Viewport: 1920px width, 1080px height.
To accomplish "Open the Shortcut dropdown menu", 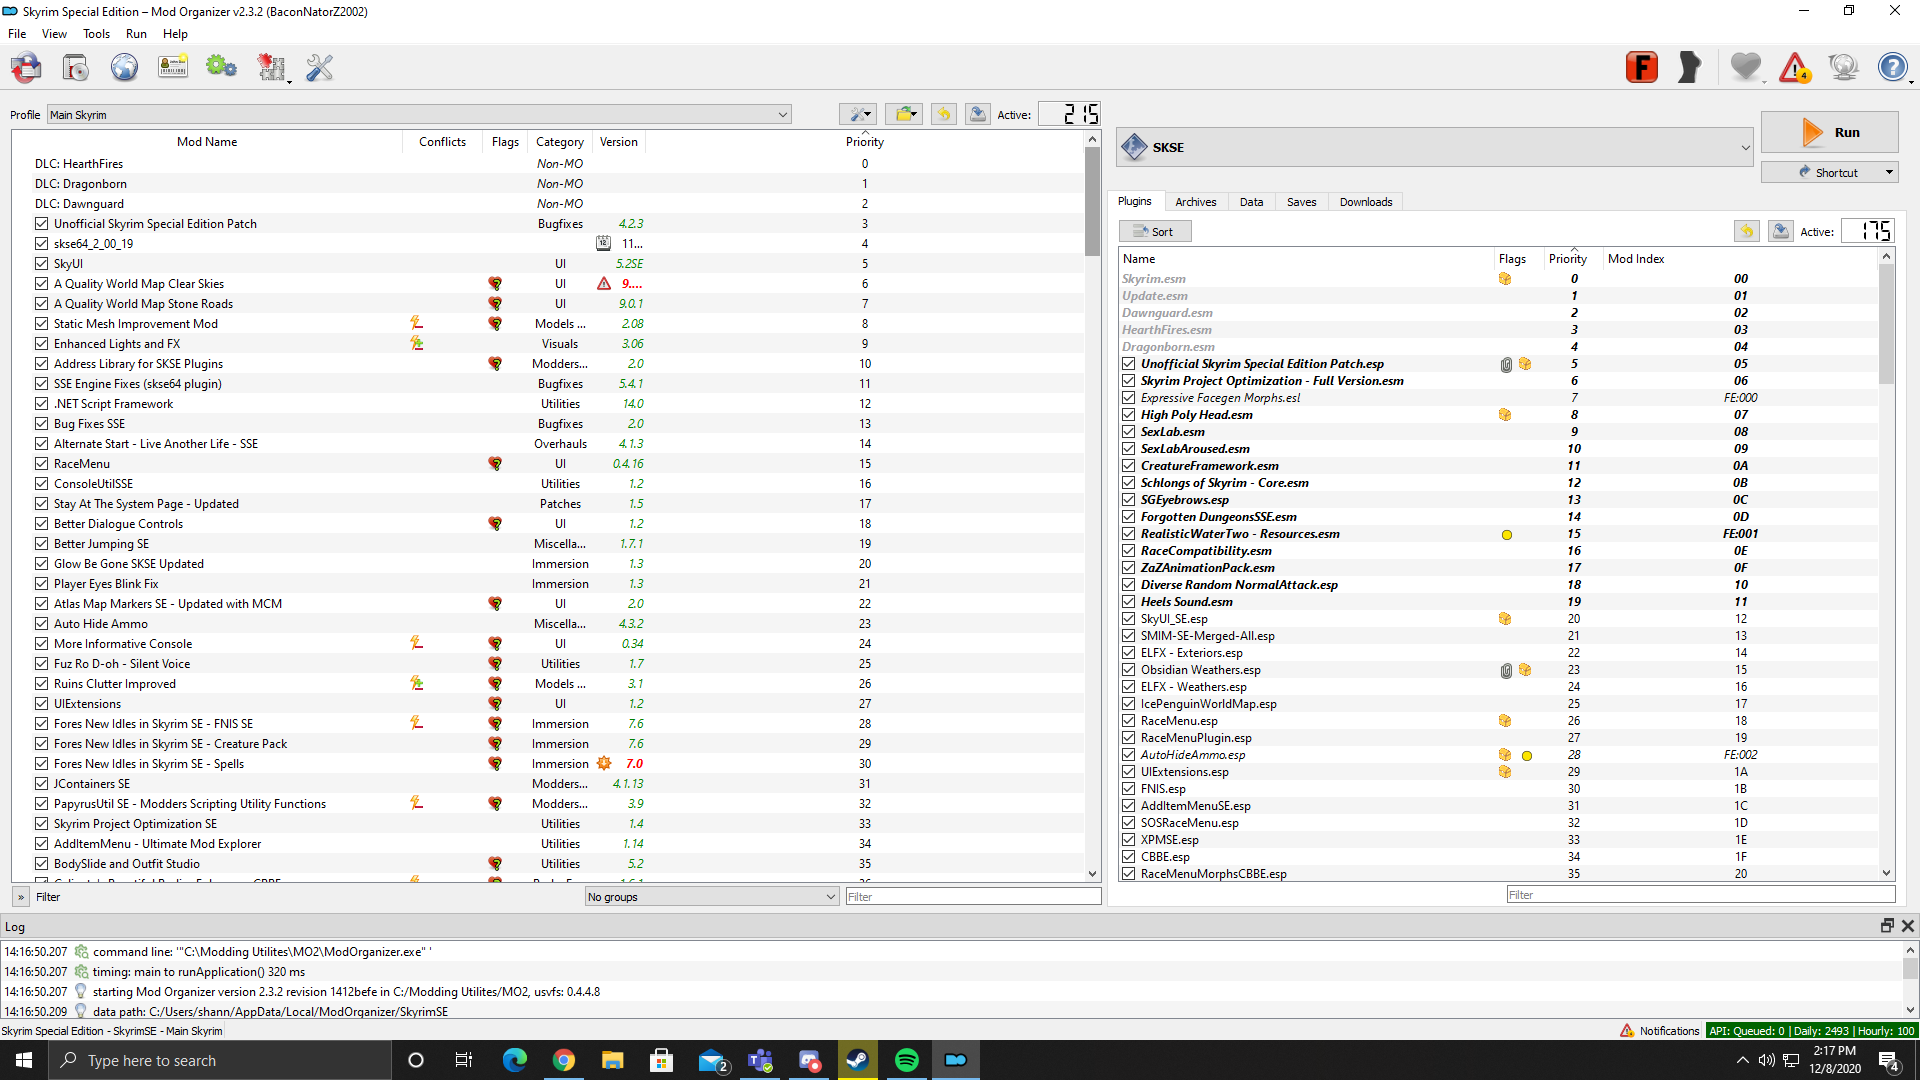I will 1889,172.
